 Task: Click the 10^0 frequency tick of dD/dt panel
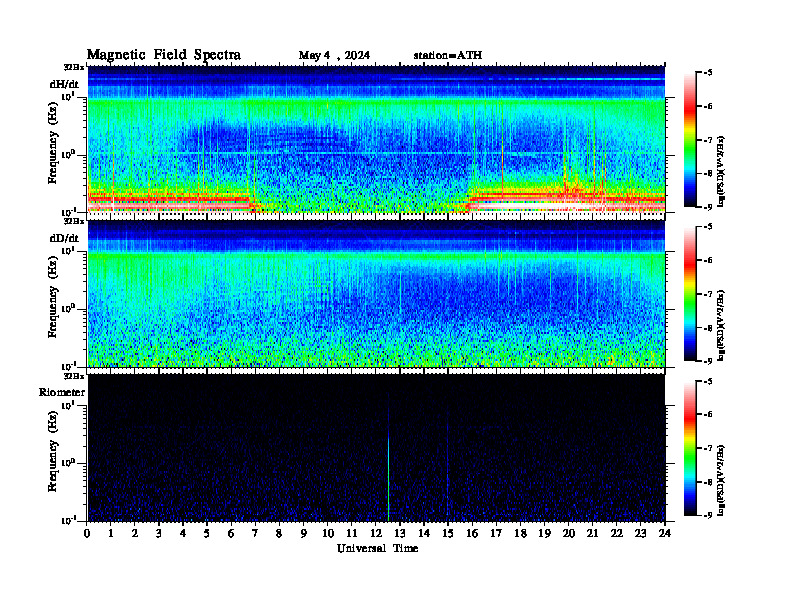68,308
